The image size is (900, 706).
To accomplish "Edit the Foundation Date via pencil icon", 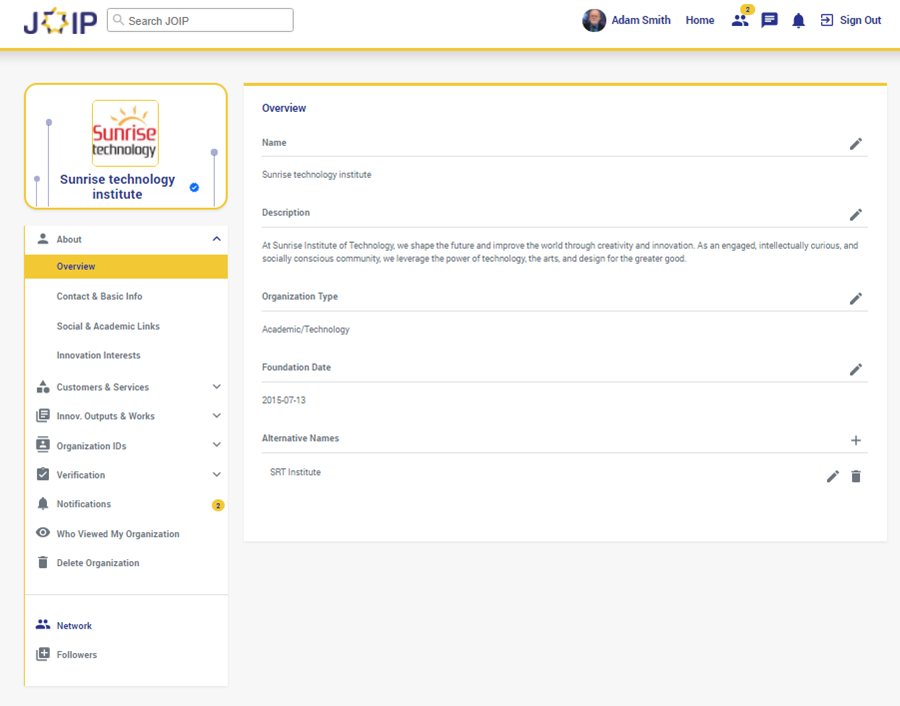I will click(x=855, y=370).
